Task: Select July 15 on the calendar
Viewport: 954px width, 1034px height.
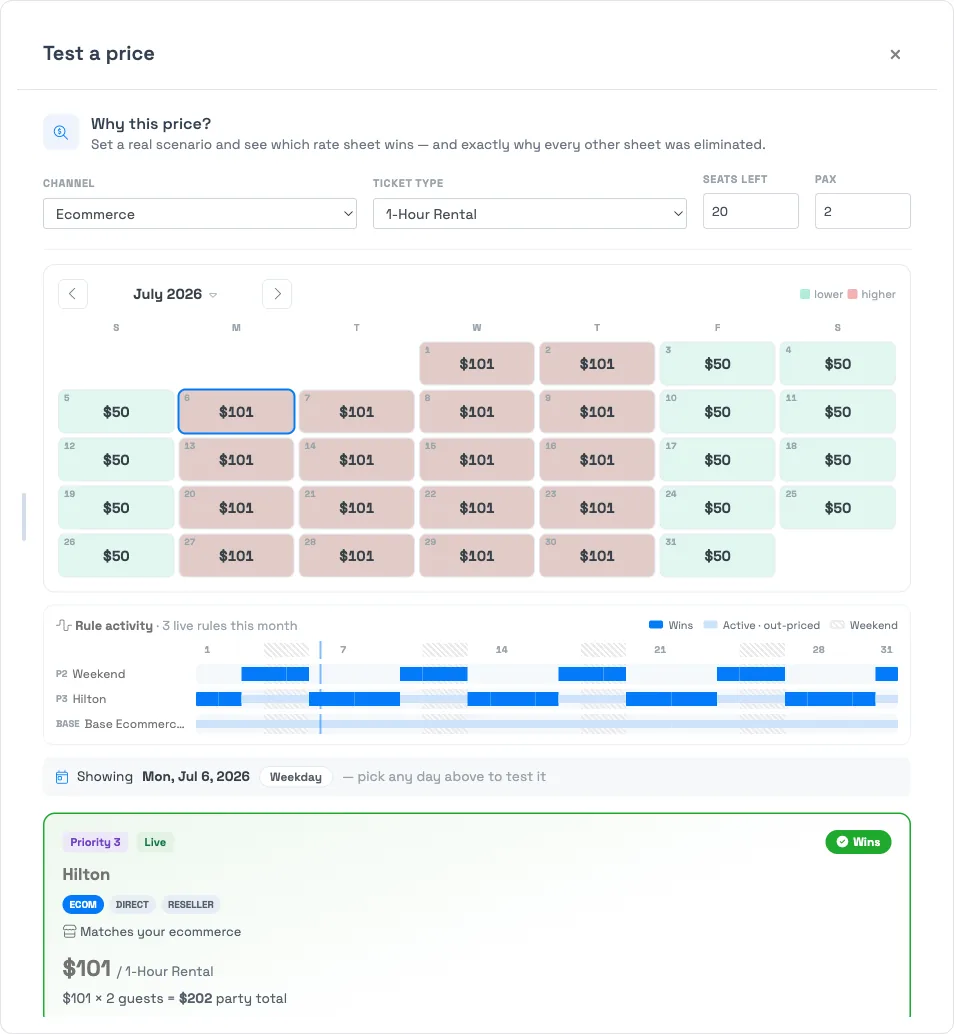Action: [477, 460]
